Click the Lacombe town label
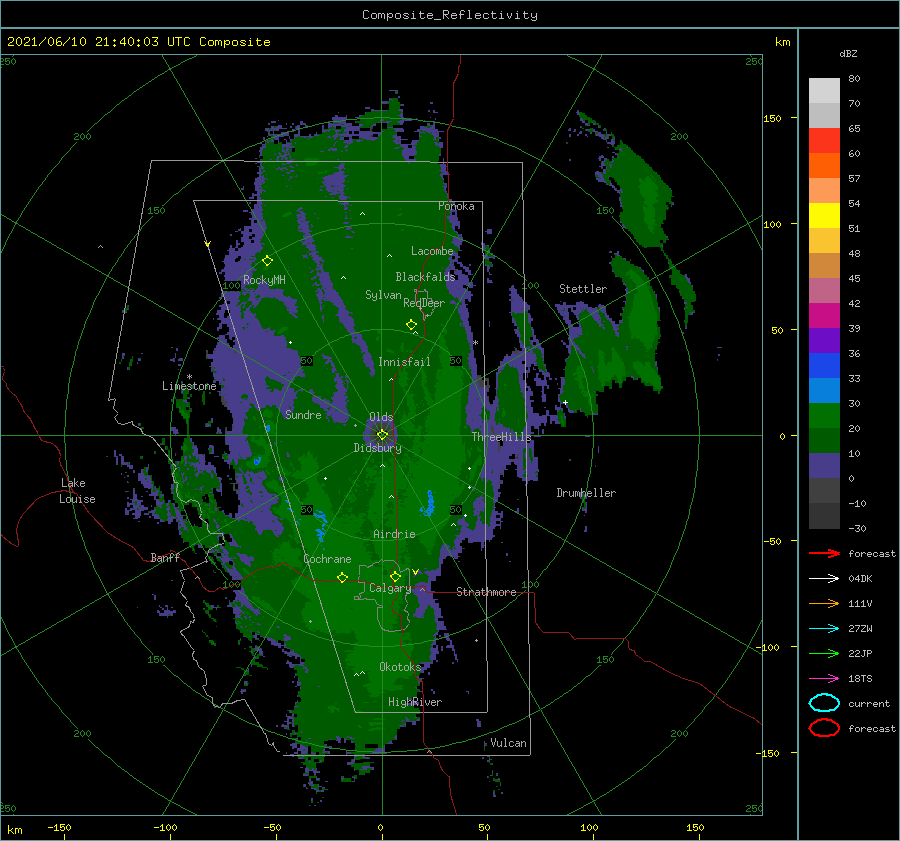Viewport: 900px width, 841px height. (432, 251)
